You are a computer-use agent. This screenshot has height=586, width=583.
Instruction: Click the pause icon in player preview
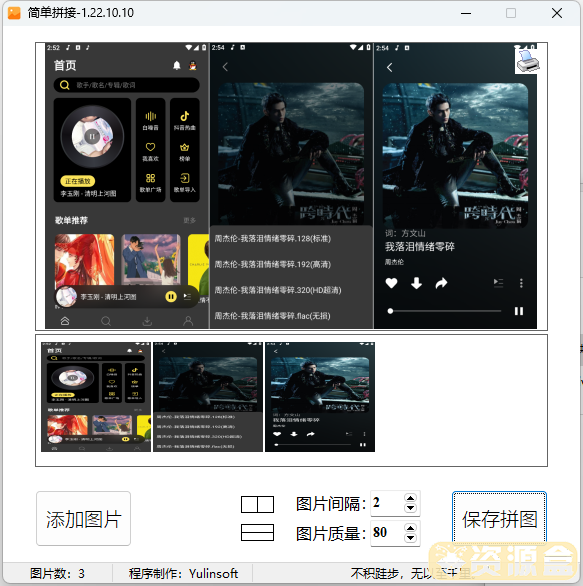point(519,311)
